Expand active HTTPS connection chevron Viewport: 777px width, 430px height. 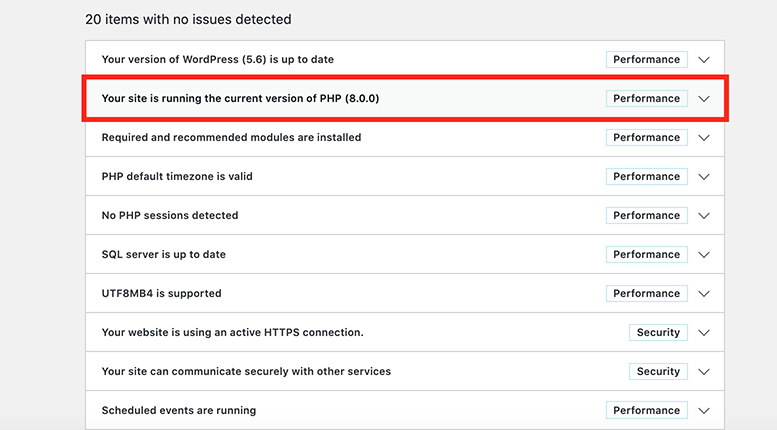(x=704, y=333)
